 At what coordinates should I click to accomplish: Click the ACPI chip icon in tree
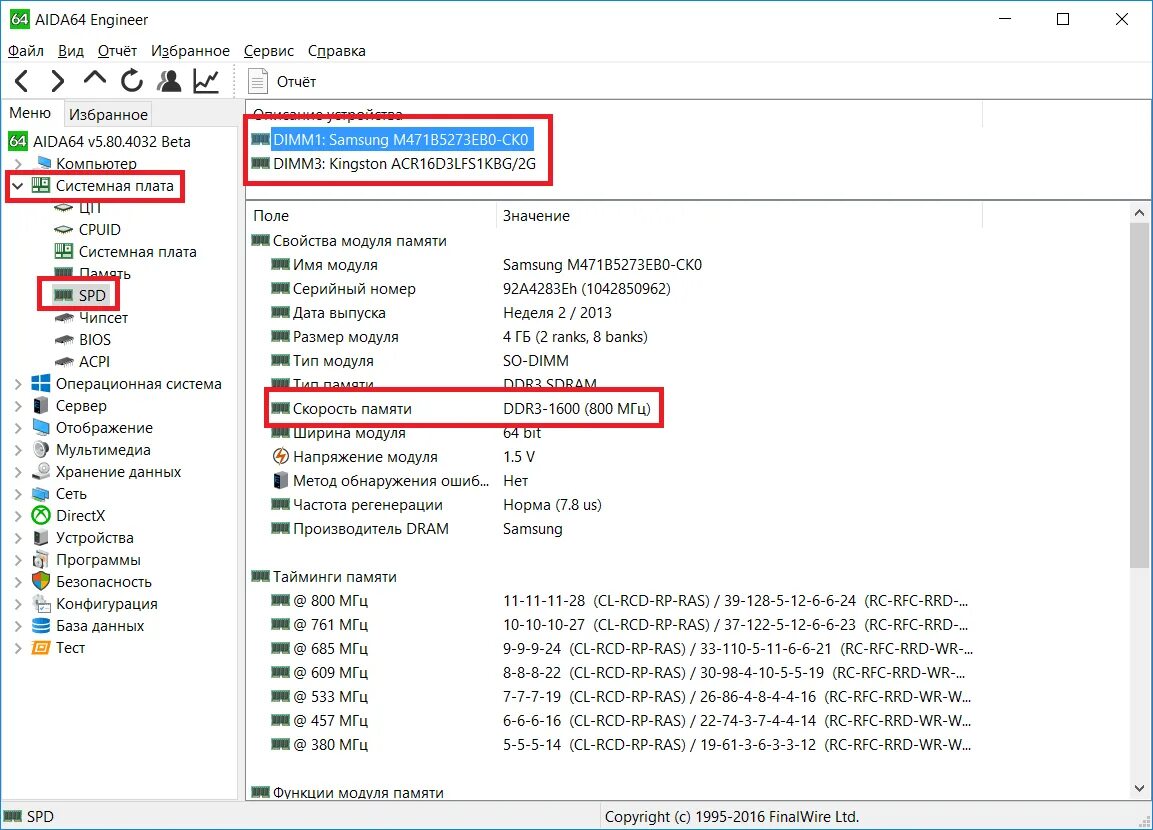(x=64, y=362)
